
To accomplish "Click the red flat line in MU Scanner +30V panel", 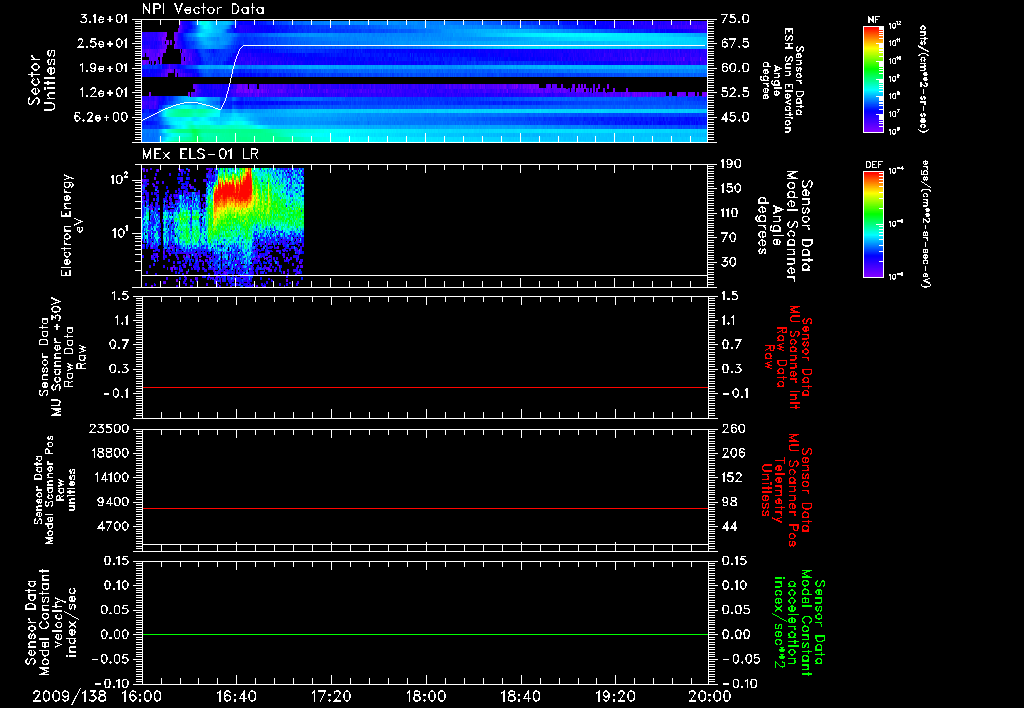I will pyautogui.click(x=426, y=387).
